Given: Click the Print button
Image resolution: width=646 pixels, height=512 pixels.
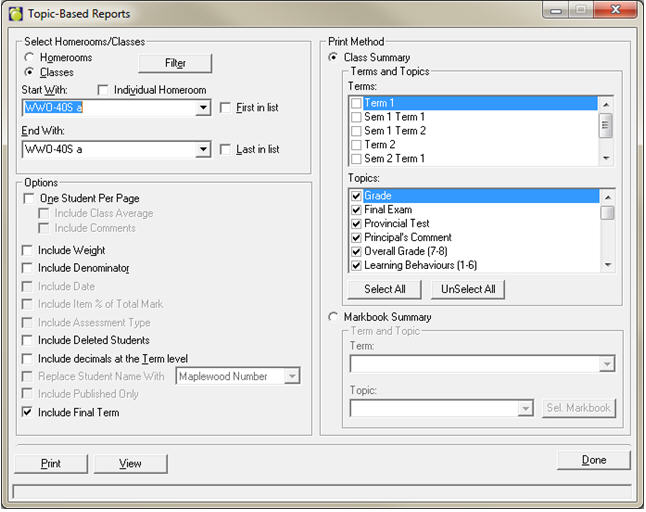Looking at the screenshot, I should (x=50, y=464).
